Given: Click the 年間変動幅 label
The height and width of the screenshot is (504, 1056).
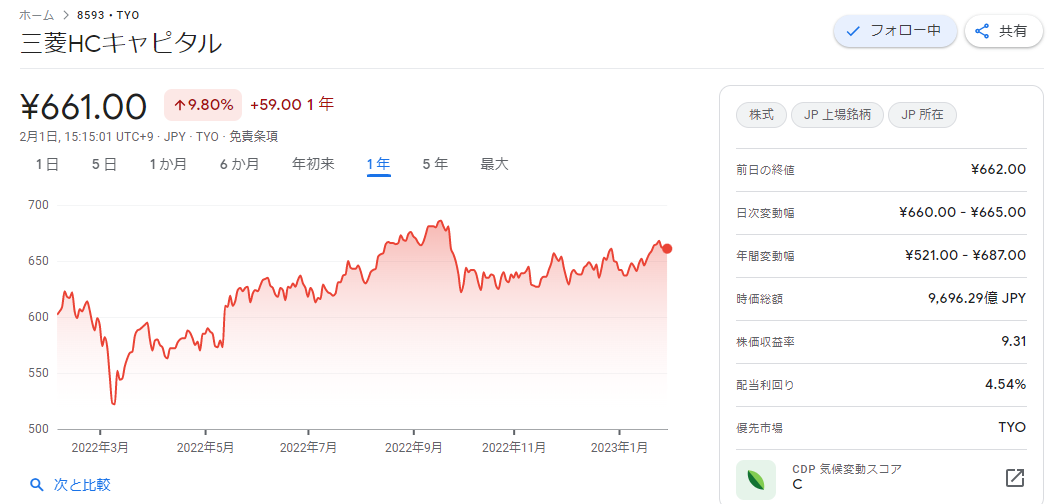Looking at the screenshot, I should click(x=766, y=256).
